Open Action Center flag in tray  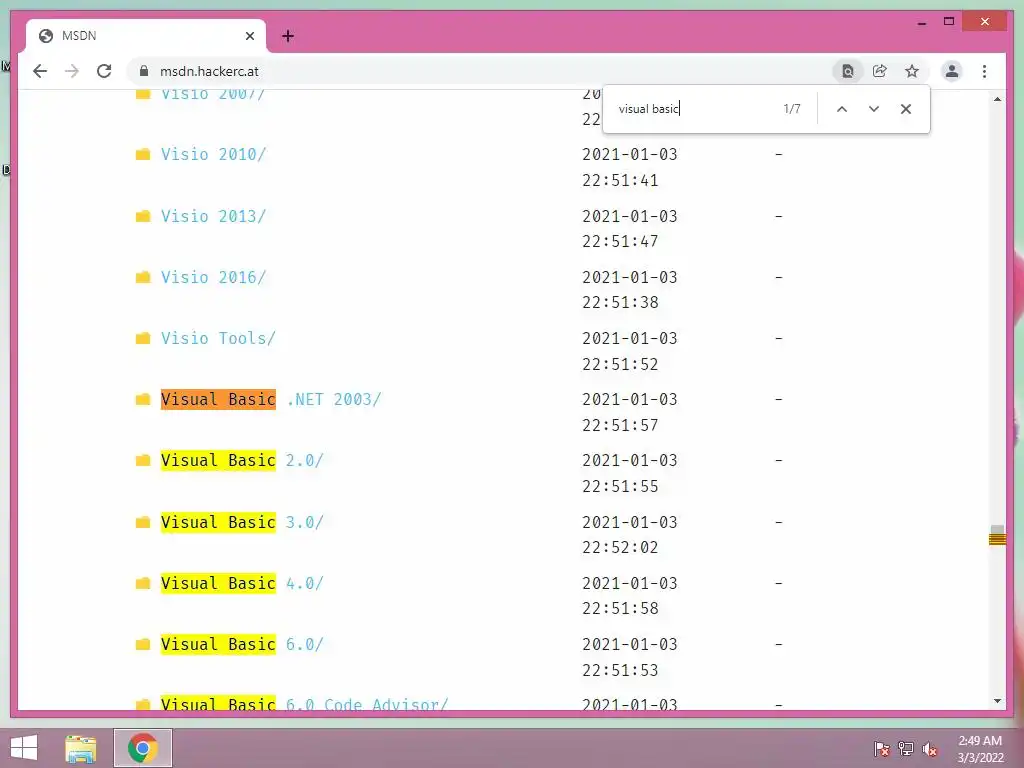click(882, 749)
